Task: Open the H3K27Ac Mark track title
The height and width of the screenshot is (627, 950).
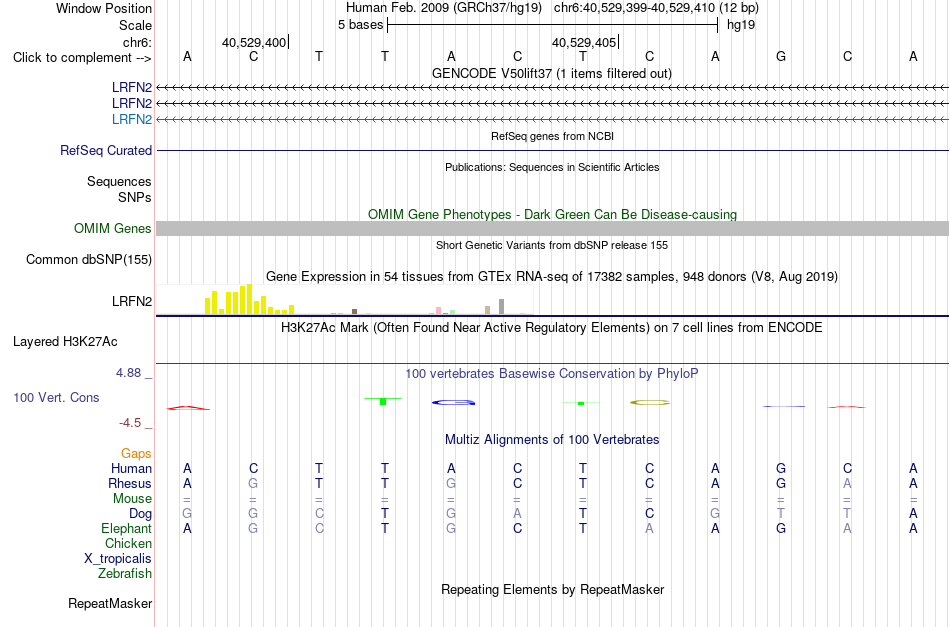Action: point(551,328)
